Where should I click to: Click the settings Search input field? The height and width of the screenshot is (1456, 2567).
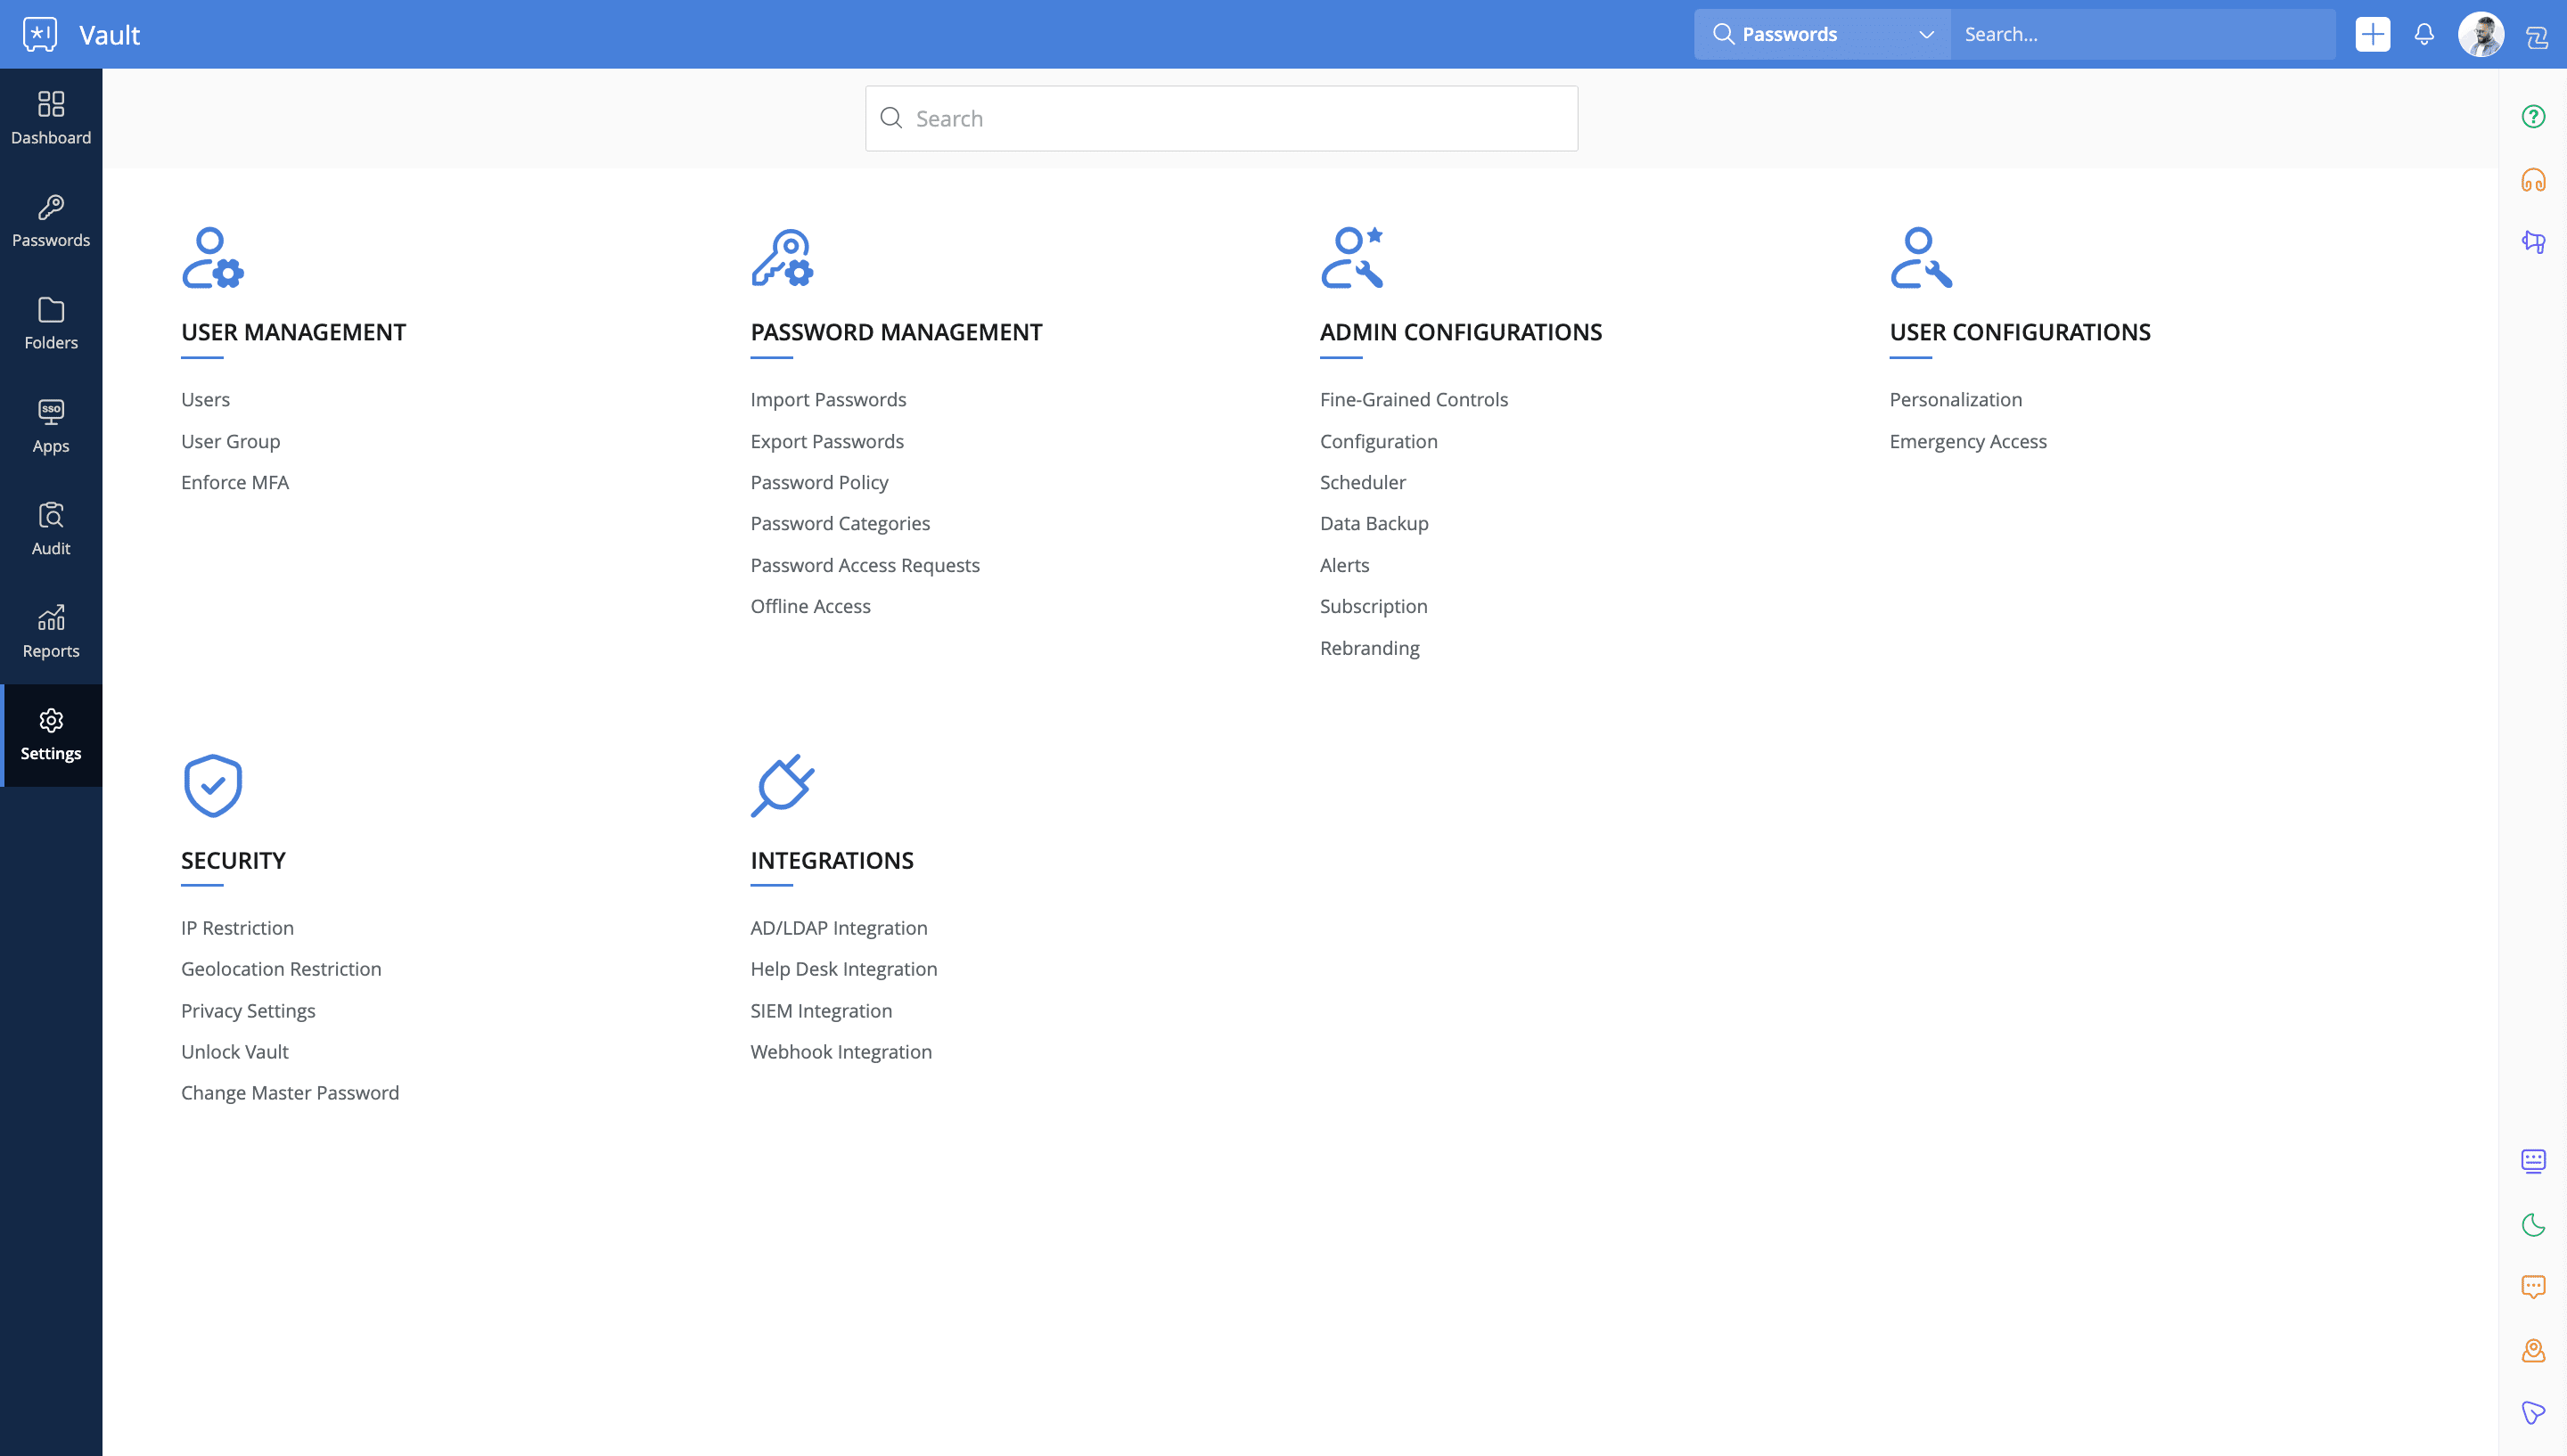pyautogui.click(x=1221, y=119)
